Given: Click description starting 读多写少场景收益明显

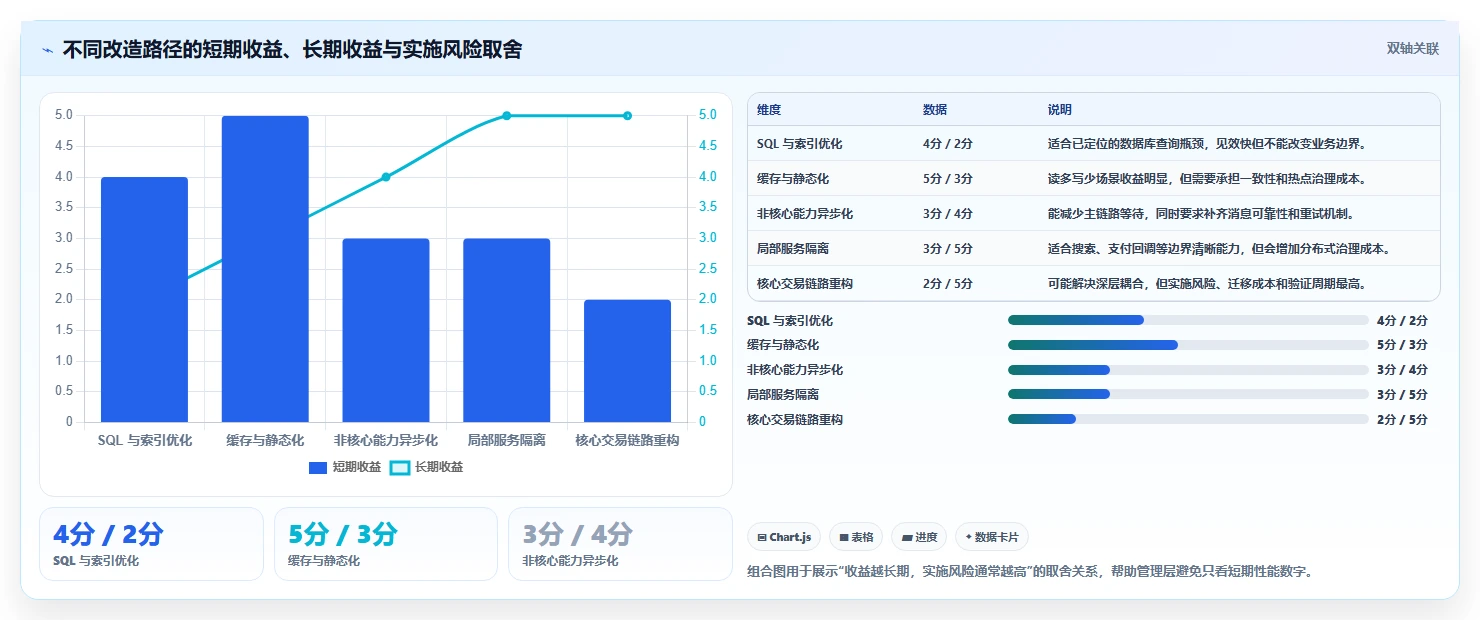Looking at the screenshot, I should [x=1207, y=179].
